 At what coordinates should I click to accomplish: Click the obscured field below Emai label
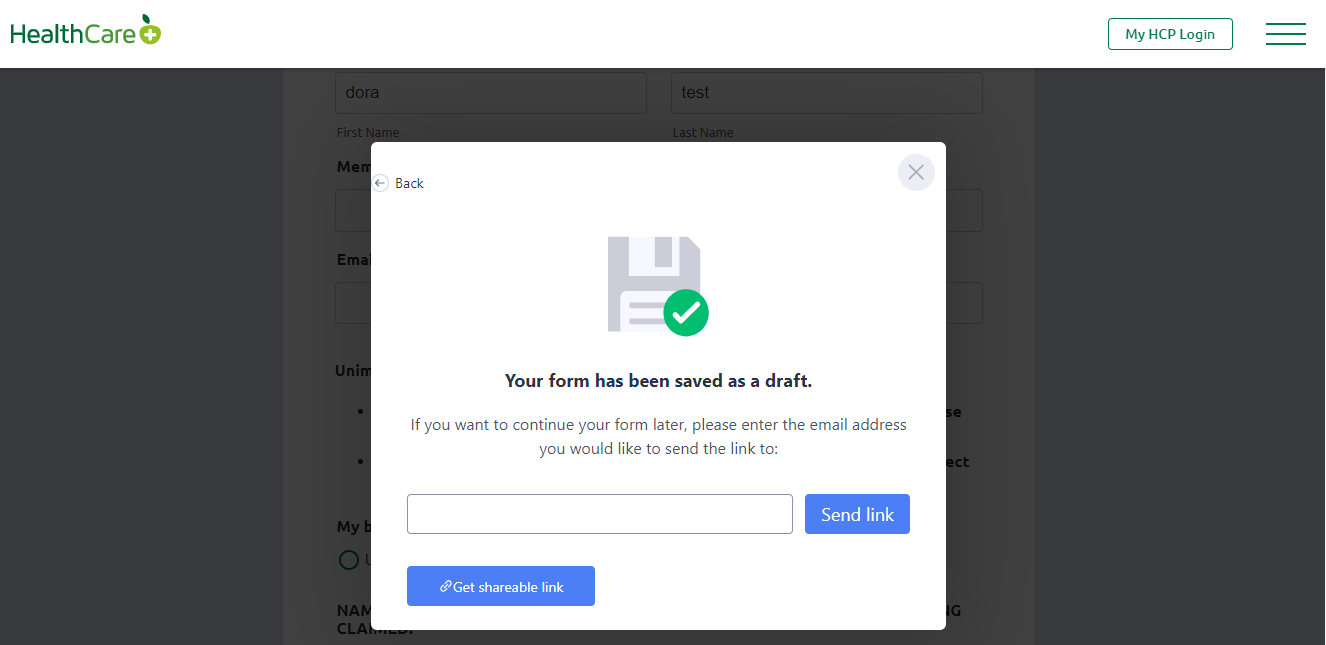(x=353, y=303)
